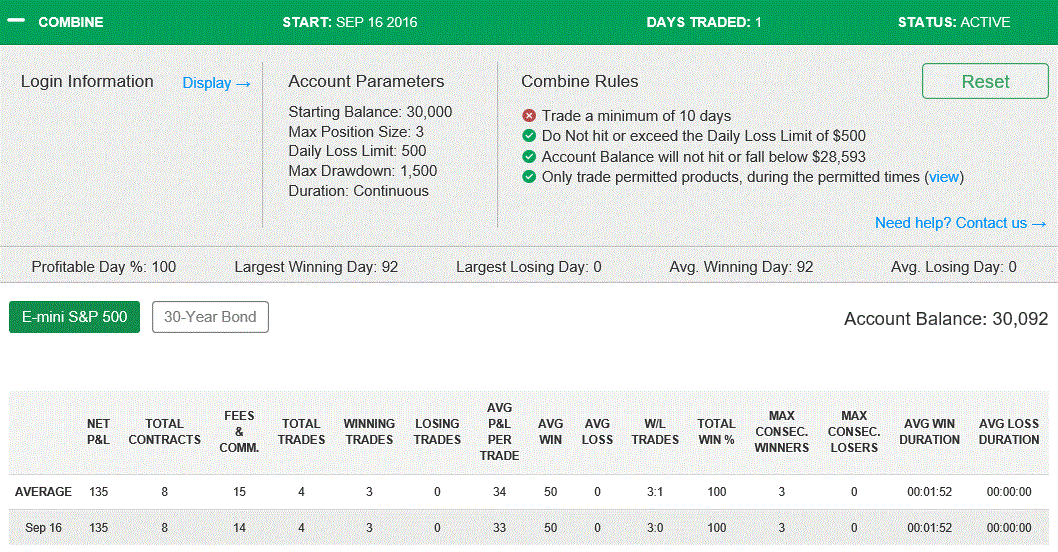Click the NET P&L column header
The width and height of the screenshot is (1058, 552).
(x=98, y=431)
